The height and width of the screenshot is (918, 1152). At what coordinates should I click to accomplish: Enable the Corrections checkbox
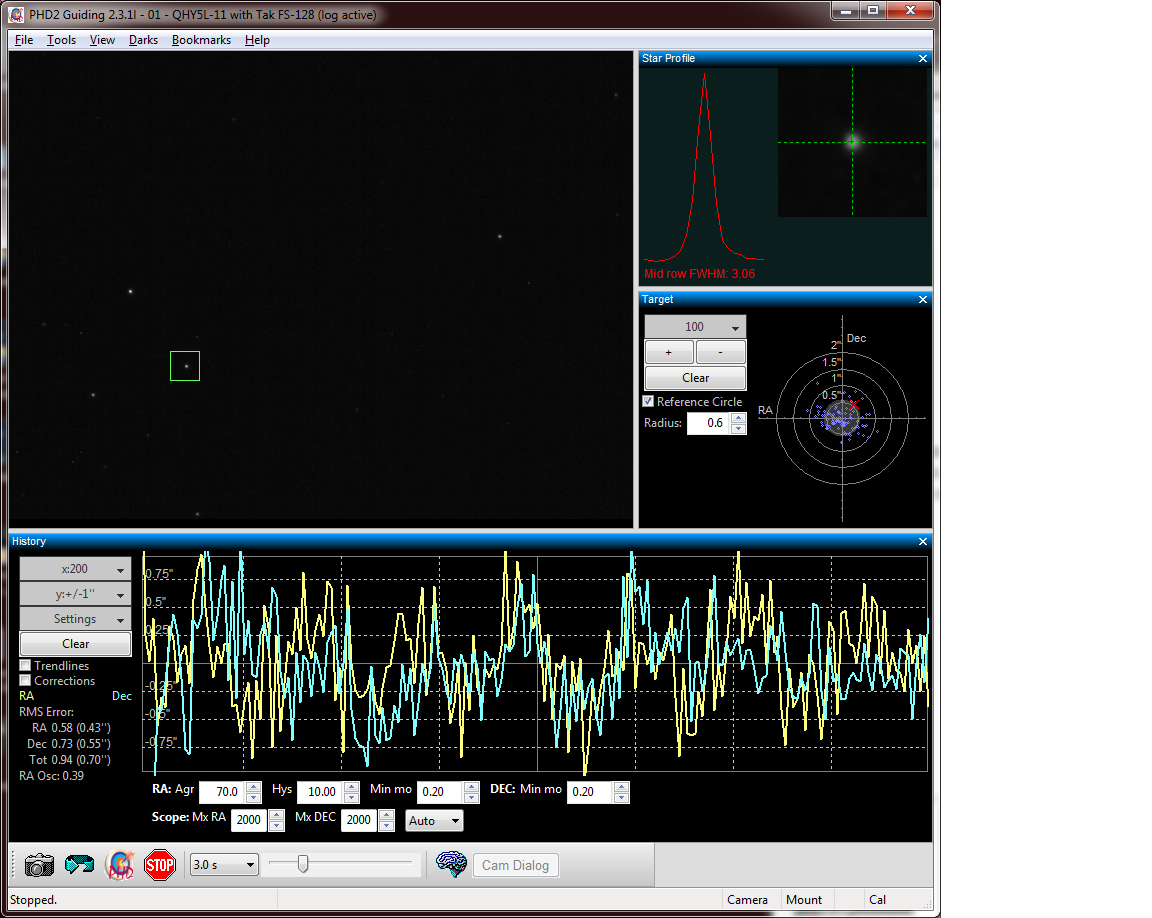26,681
